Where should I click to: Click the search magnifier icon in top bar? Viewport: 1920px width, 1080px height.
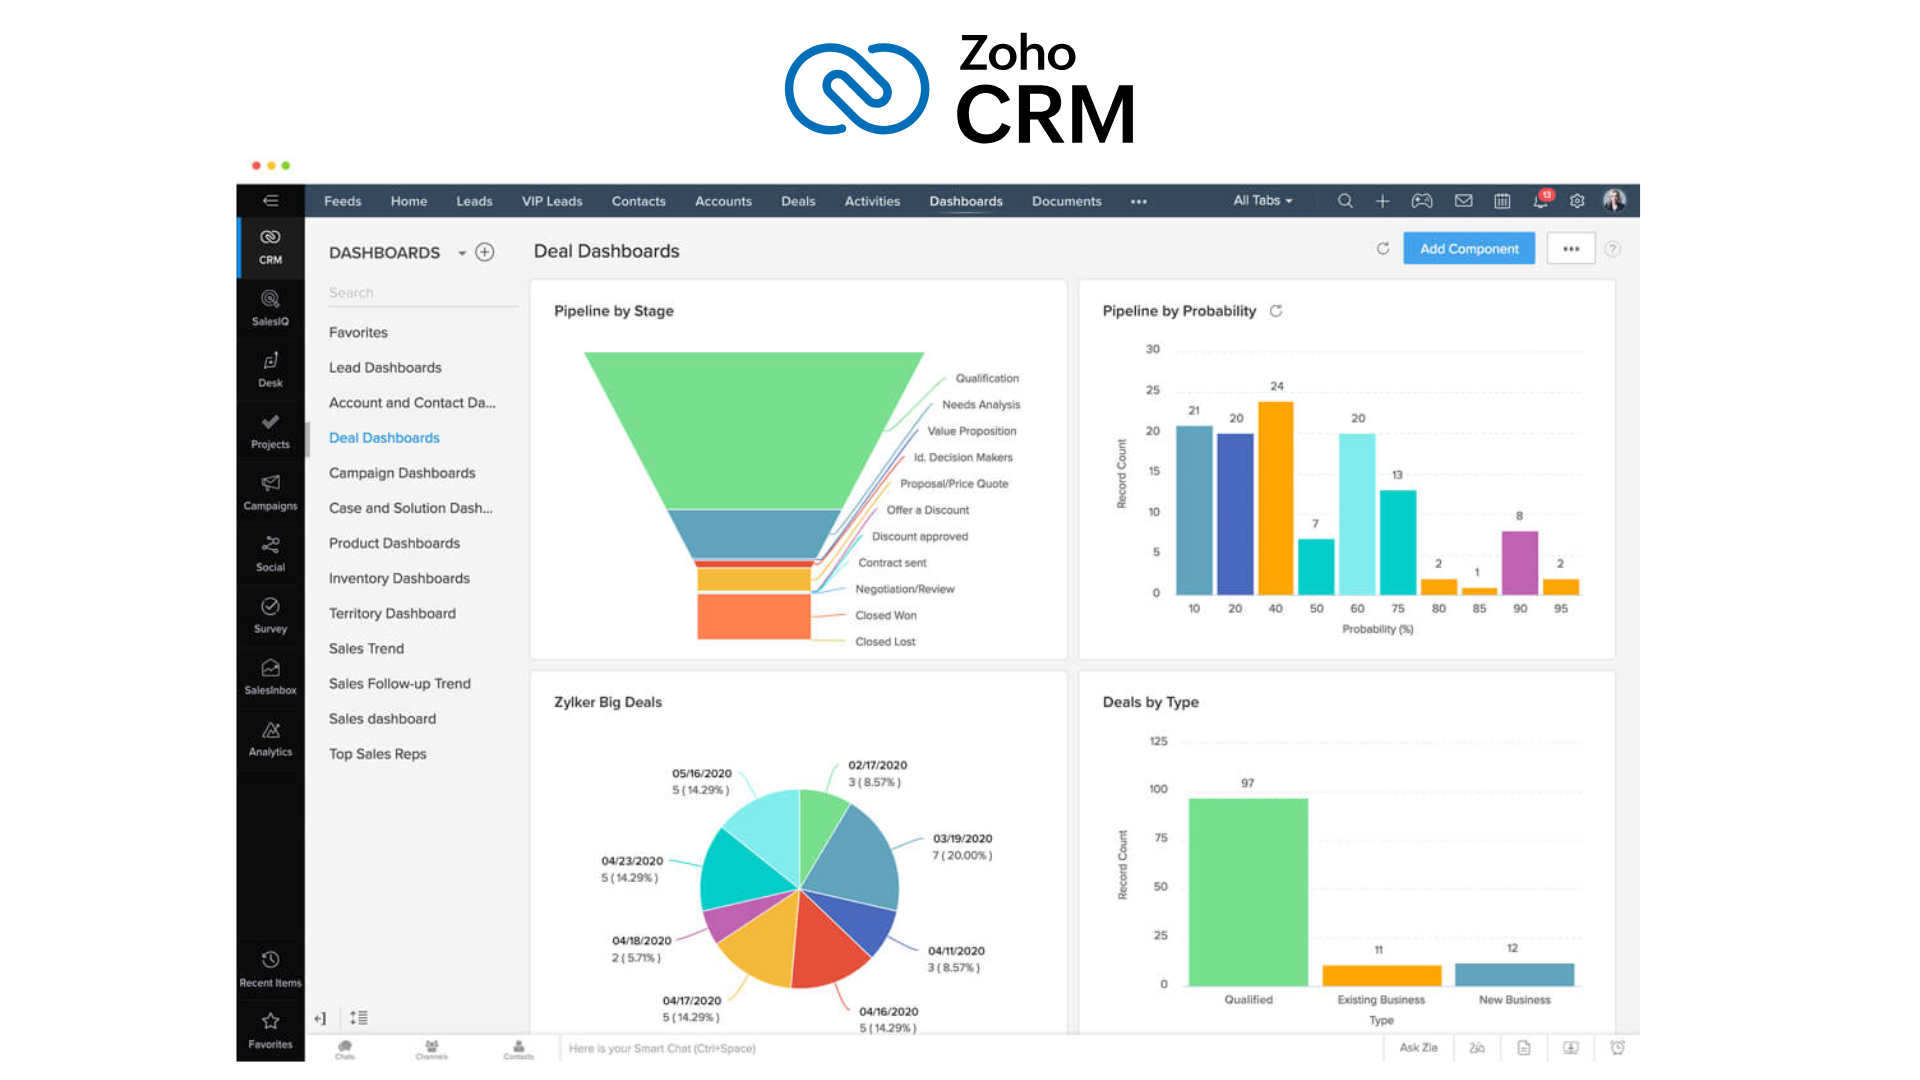tap(1345, 201)
